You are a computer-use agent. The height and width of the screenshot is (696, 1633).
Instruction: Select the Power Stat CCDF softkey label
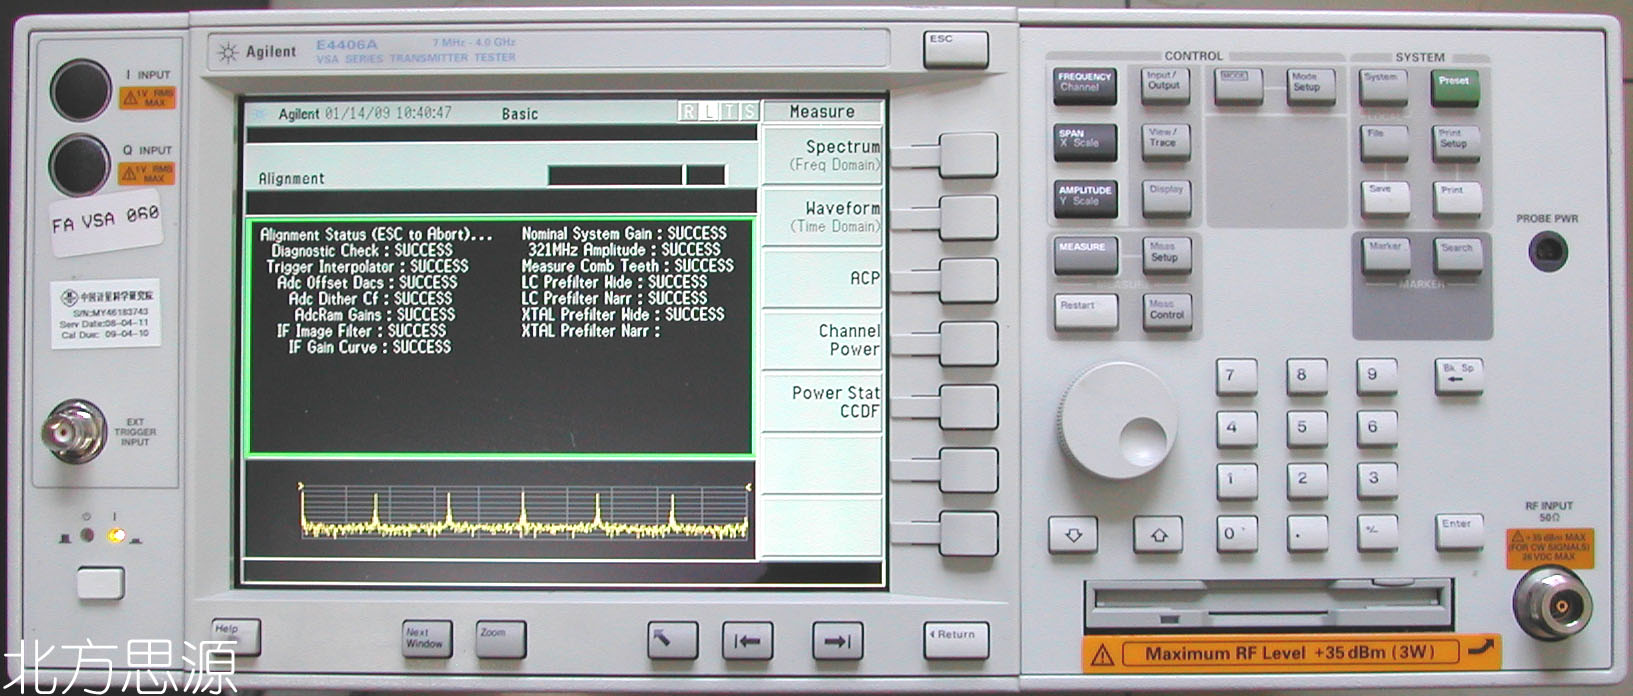point(822,402)
